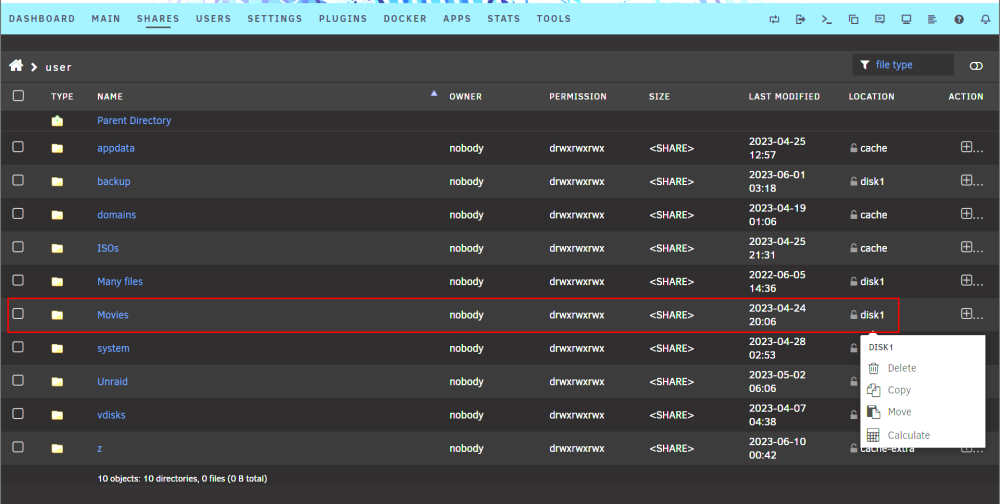Image resolution: width=1000 pixels, height=504 pixels.
Task: Open the system info monitor icon
Action: pos(906,19)
